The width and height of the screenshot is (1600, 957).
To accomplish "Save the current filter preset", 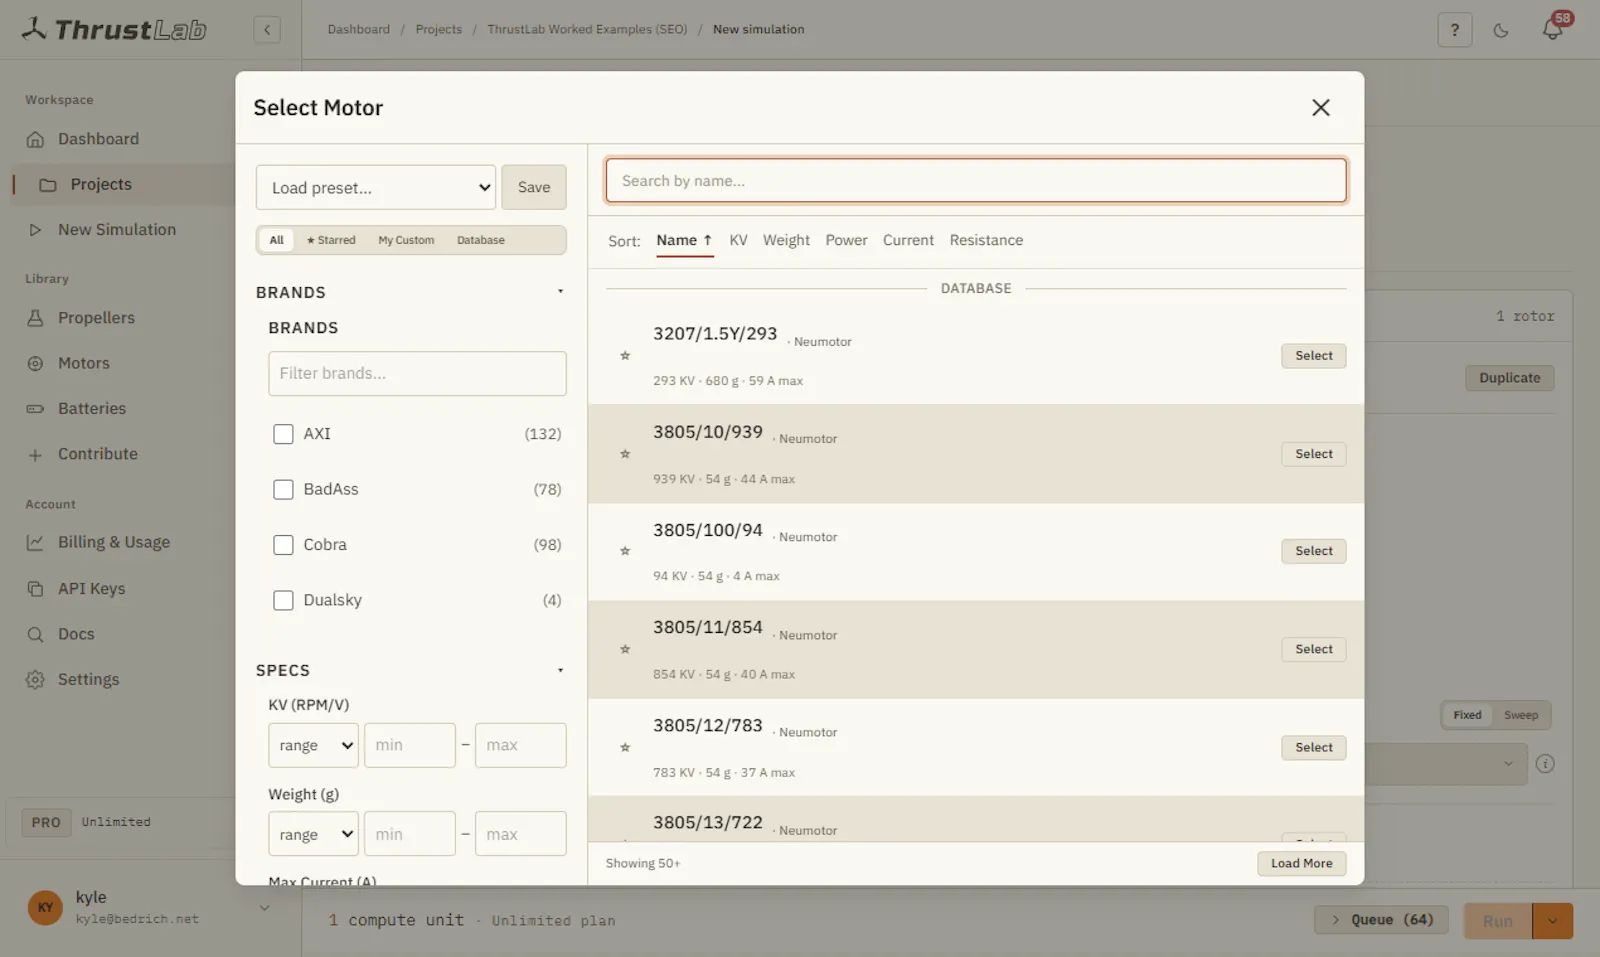I will pos(534,187).
